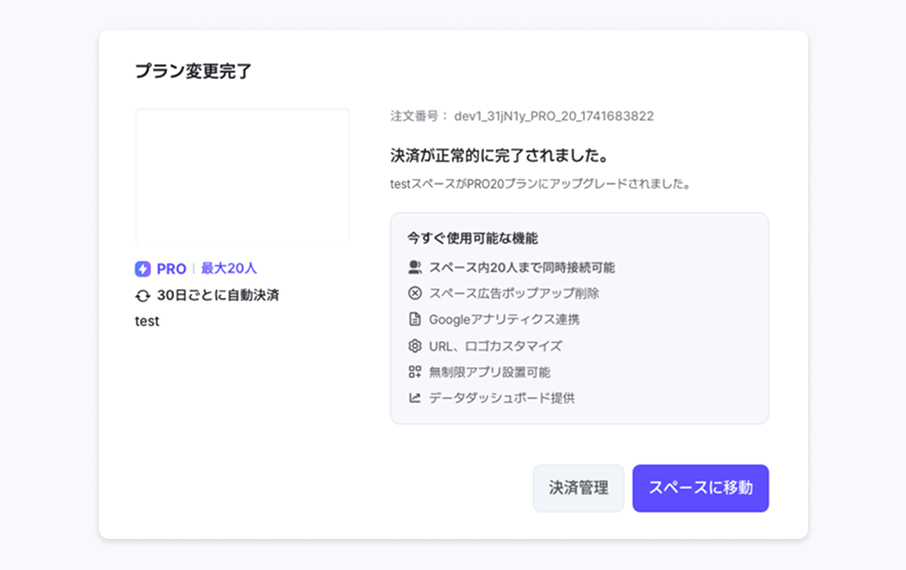Click the data dashboard chart icon
Image resolution: width=906 pixels, height=570 pixels.
(x=415, y=398)
